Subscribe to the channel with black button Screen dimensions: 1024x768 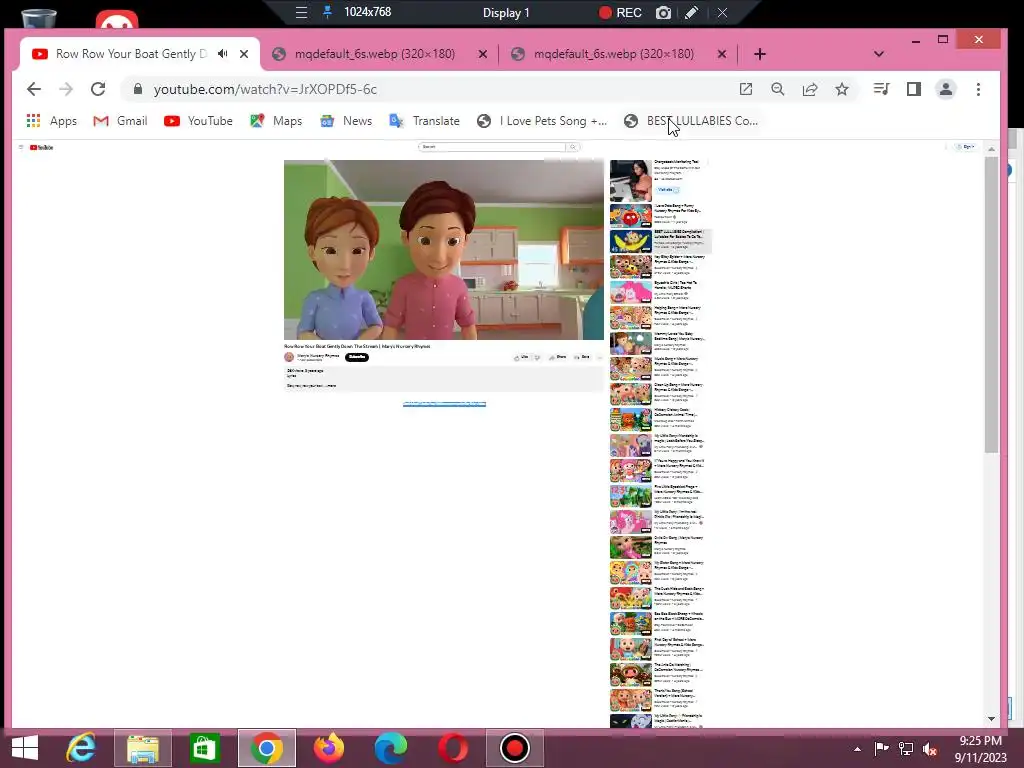click(x=357, y=357)
